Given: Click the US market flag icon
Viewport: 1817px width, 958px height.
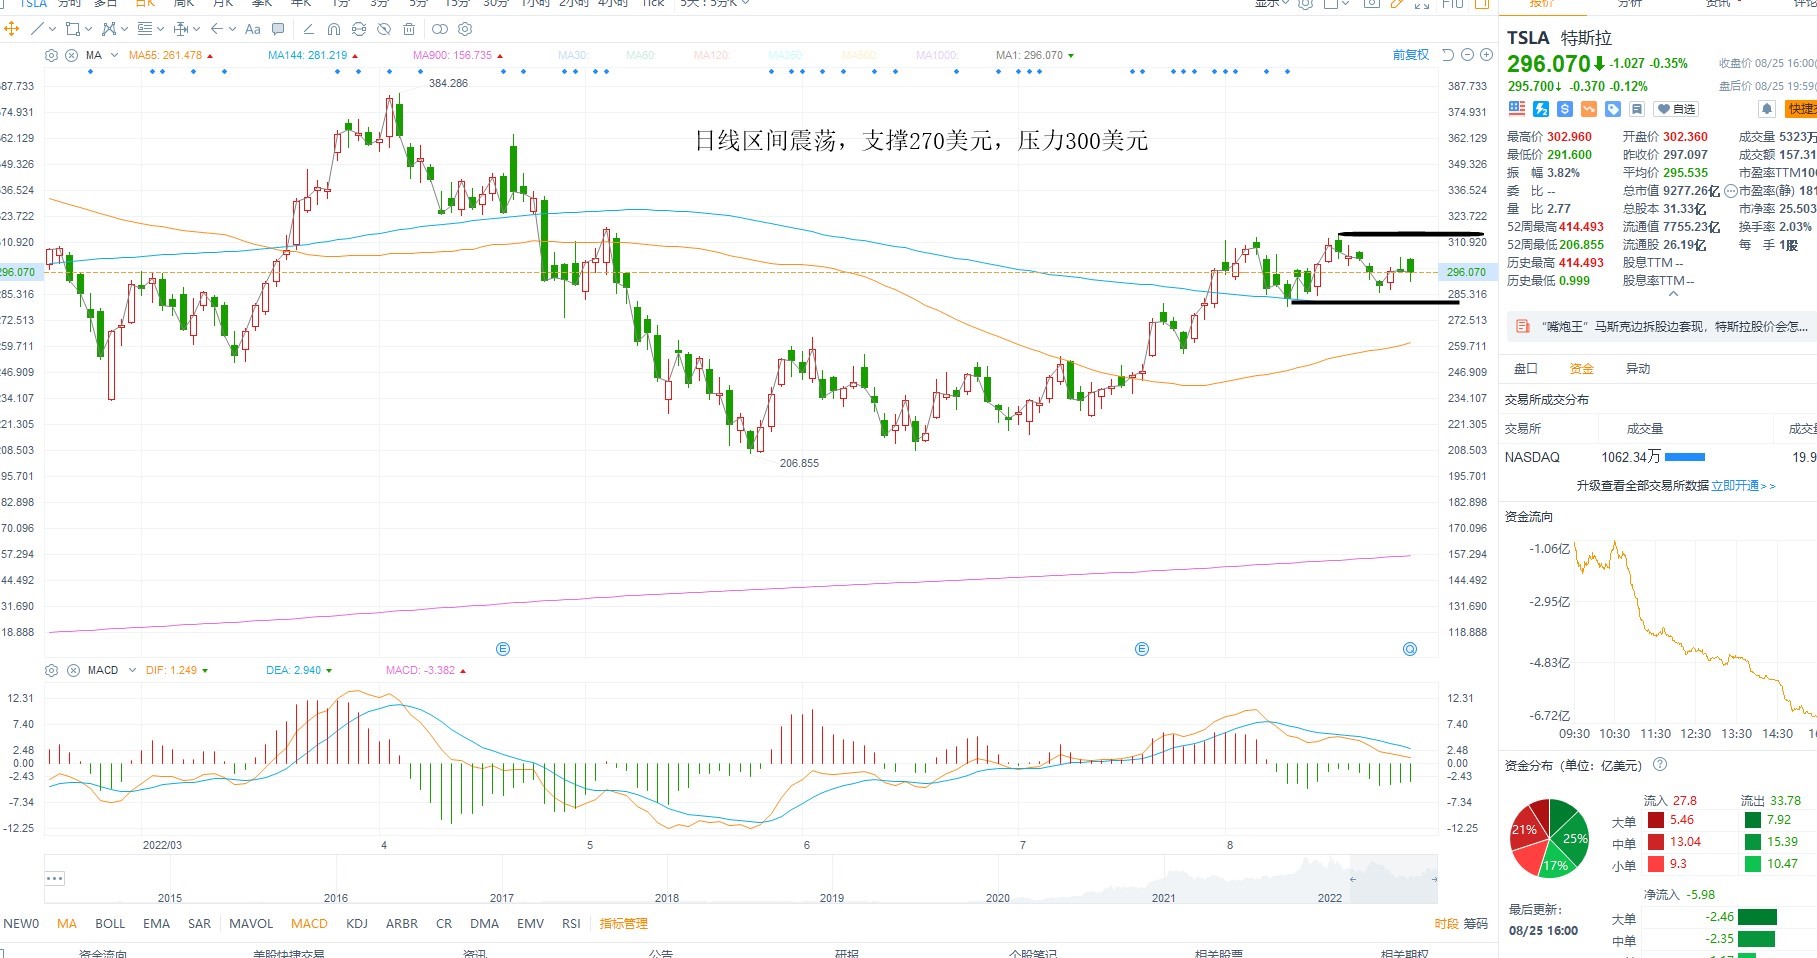Looking at the screenshot, I should [x=1517, y=108].
